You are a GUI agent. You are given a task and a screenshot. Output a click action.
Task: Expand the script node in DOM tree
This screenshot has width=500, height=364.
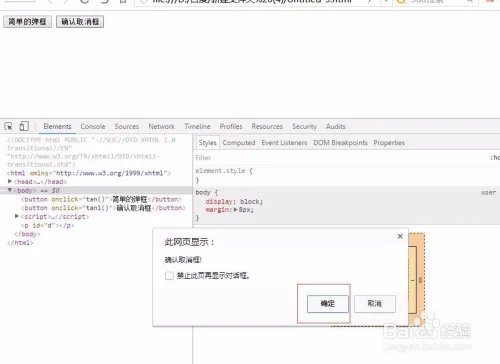pyautogui.click(x=17, y=216)
